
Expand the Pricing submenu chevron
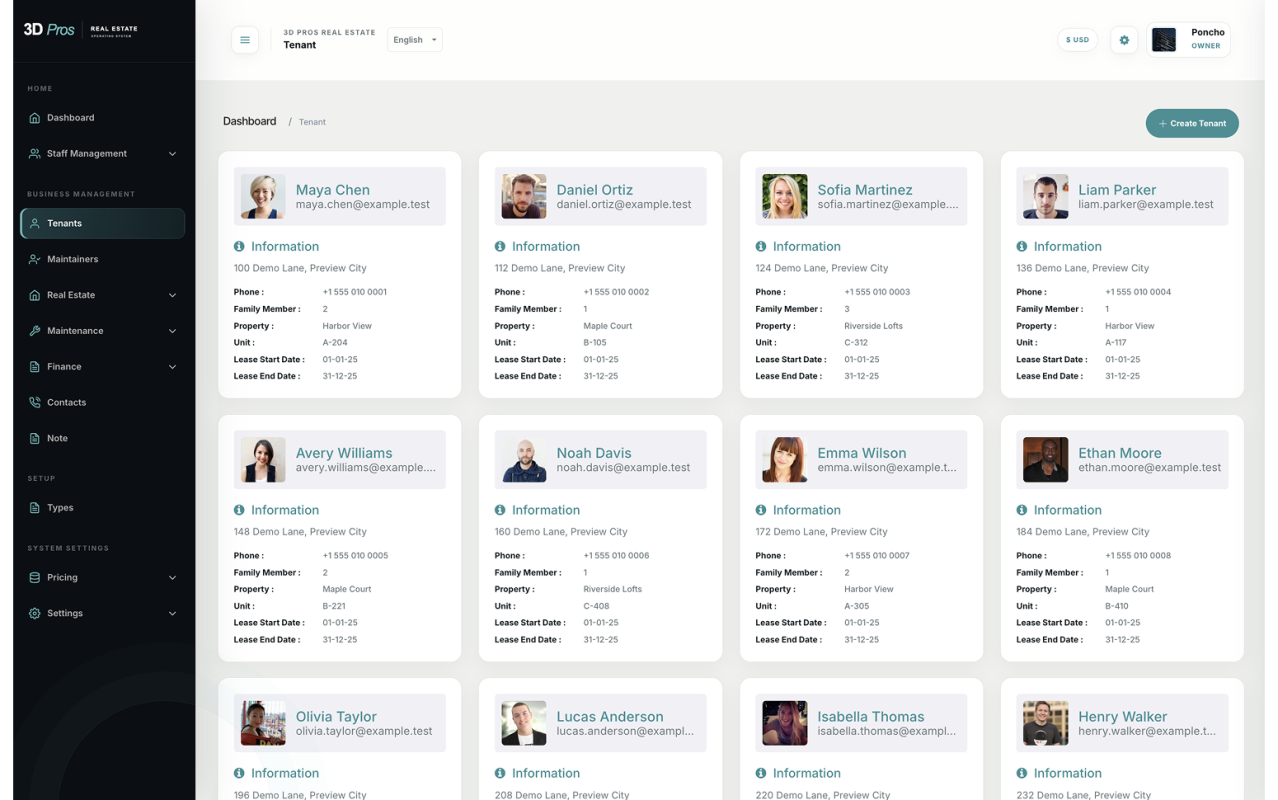(172, 578)
